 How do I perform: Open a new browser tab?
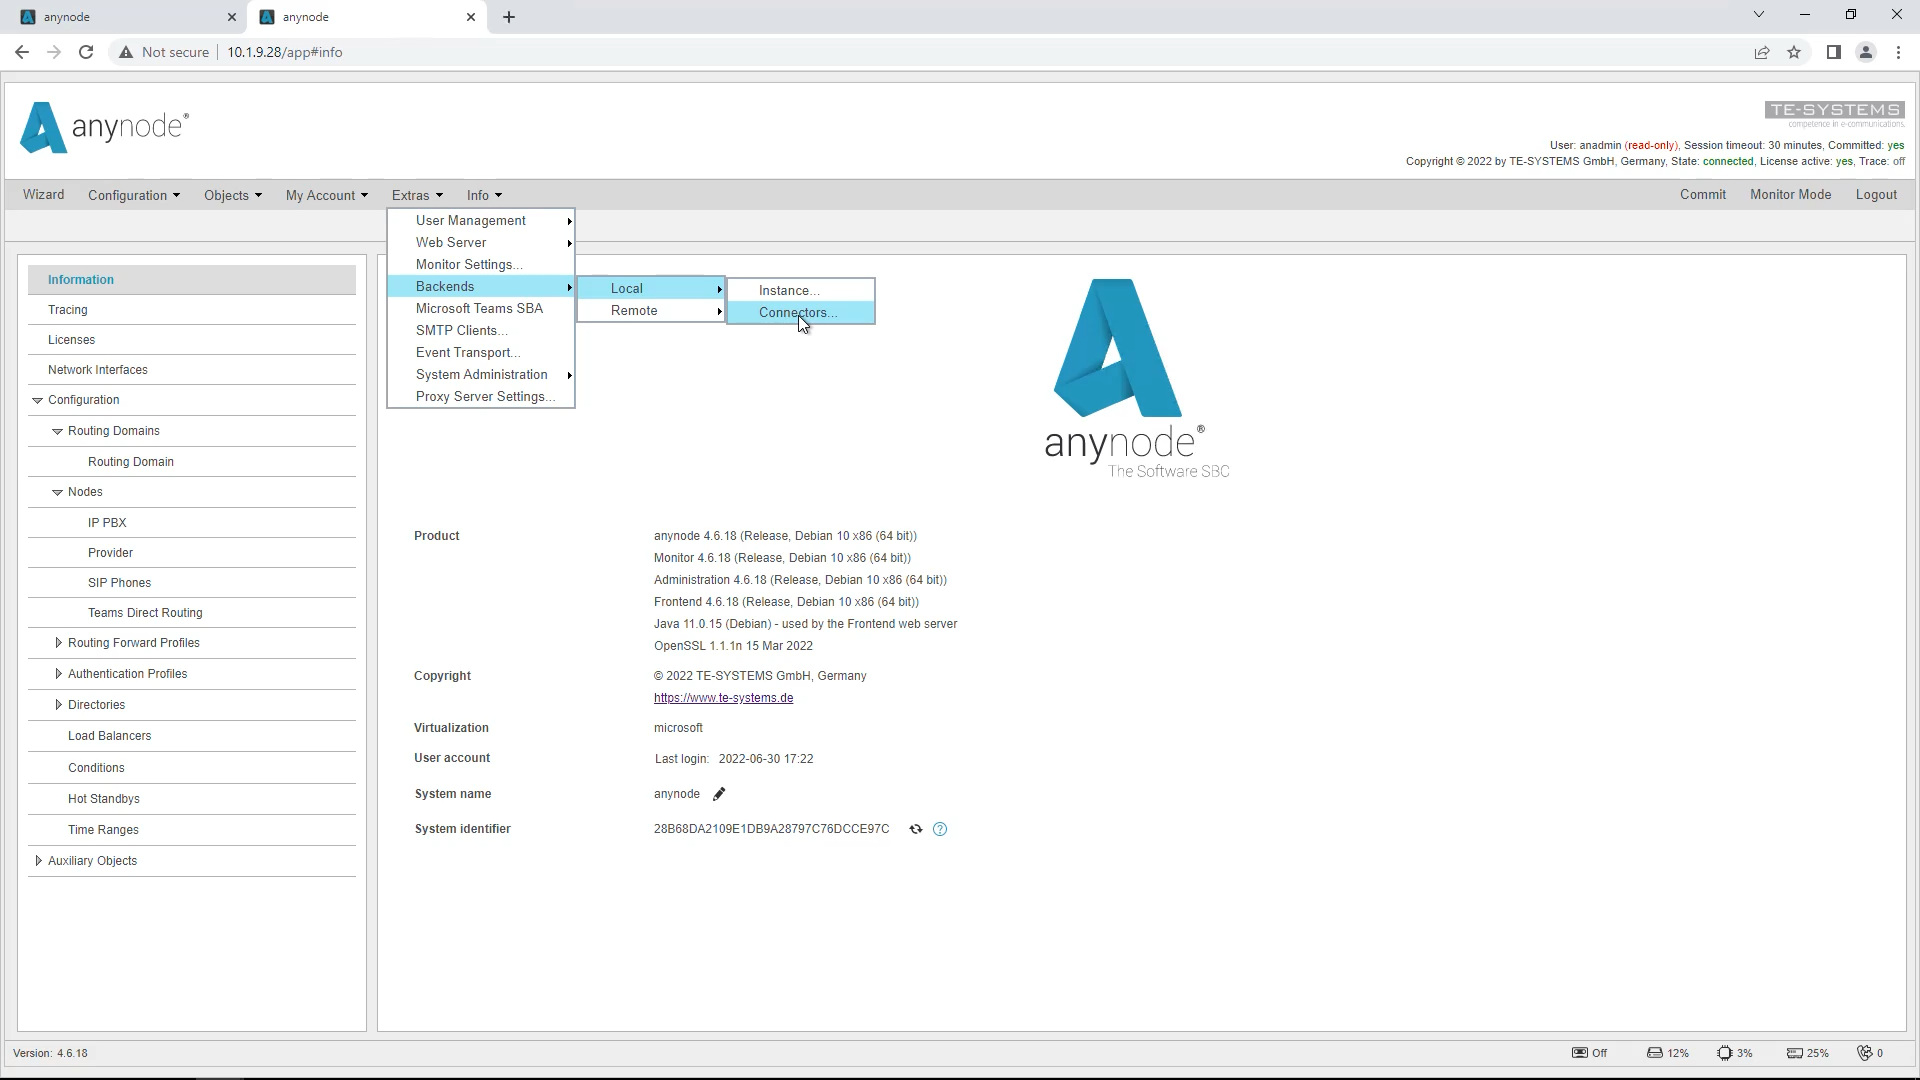pyautogui.click(x=509, y=17)
